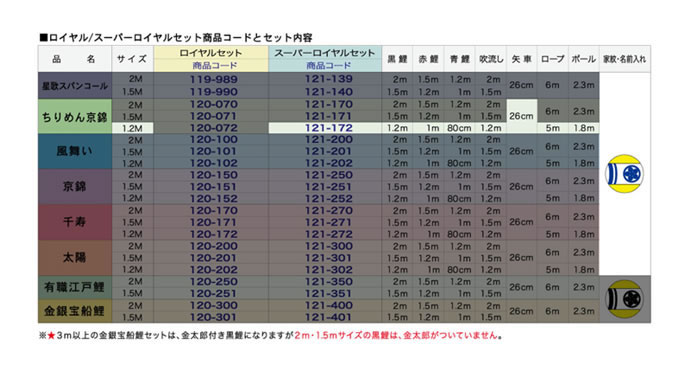The image size is (690, 370).
Task: Select the 青鯉 column header
Action: (x=460, y=59)
